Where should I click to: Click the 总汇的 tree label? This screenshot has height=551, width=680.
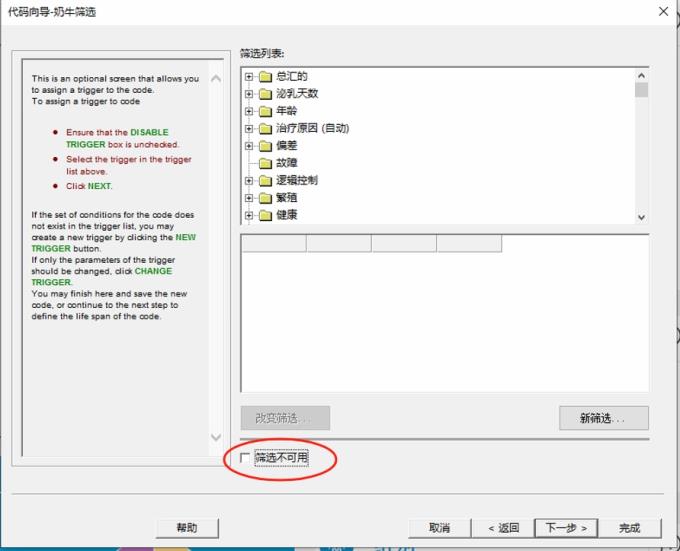pyautogui.click(x=292, y=76)
